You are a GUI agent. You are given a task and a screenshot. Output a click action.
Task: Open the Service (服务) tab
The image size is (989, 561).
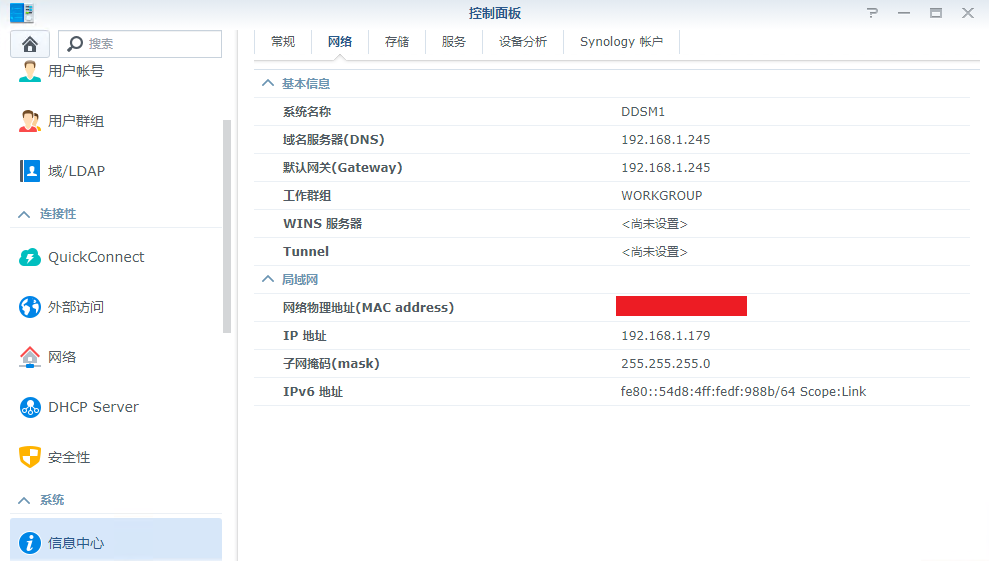454,42
